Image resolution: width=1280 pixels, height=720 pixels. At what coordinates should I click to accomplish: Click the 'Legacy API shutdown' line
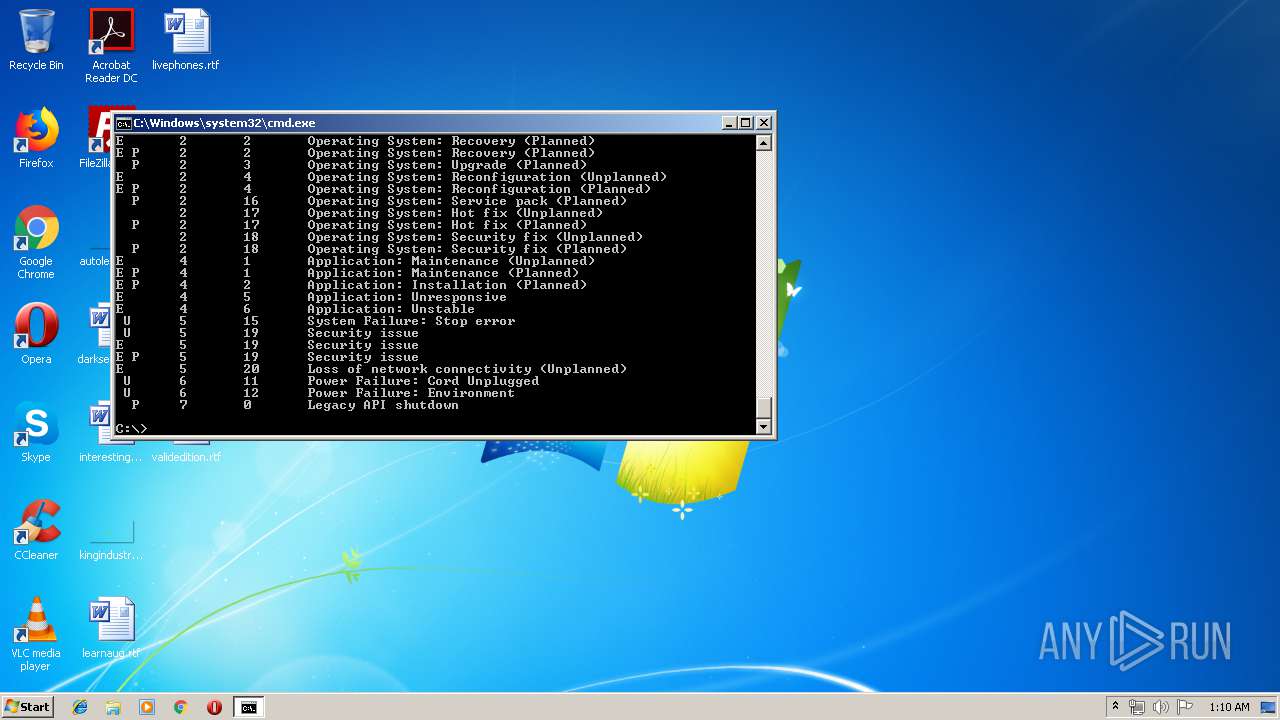(383, 405)
